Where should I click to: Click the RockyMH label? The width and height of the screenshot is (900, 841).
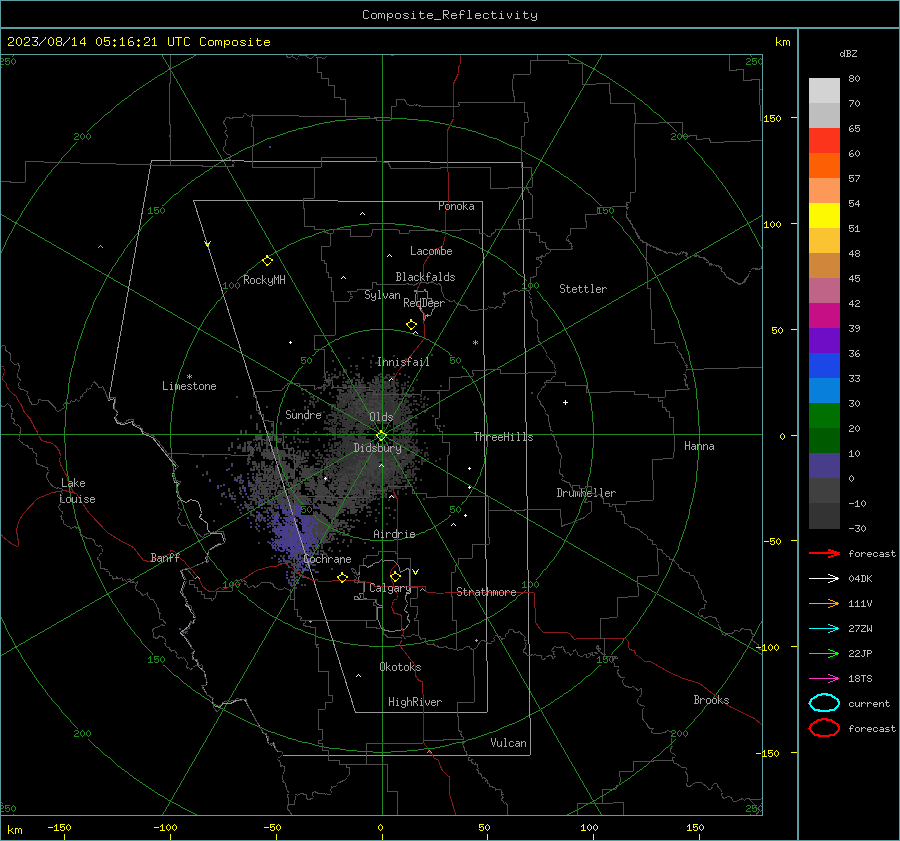point(264,280)
